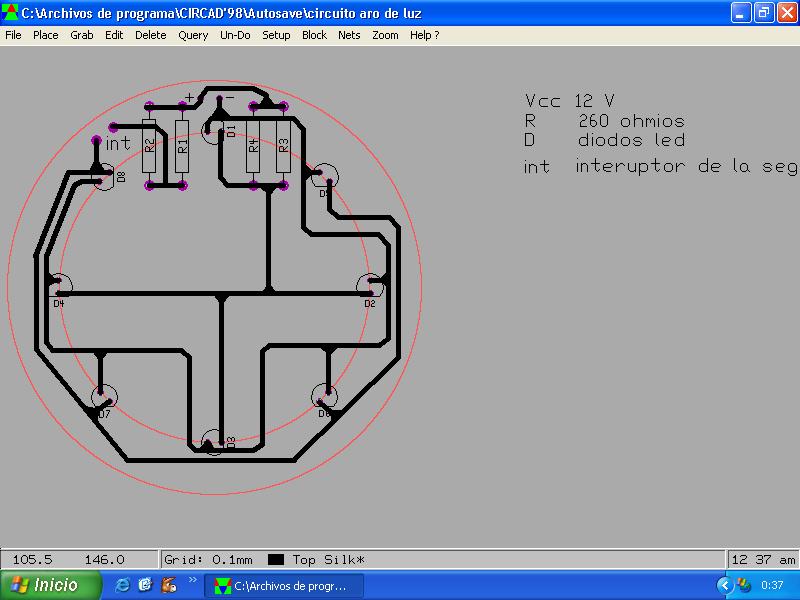Expand hidden system tray icons arrow
The image size is (800, 600).
point(724,585)
